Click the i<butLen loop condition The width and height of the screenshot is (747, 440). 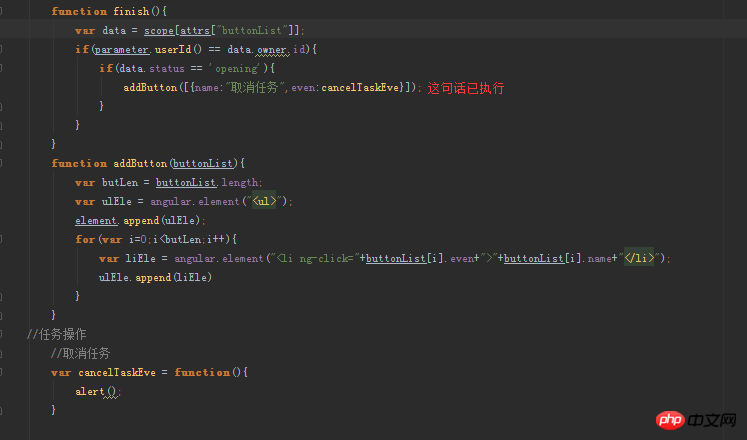(179, 240)
